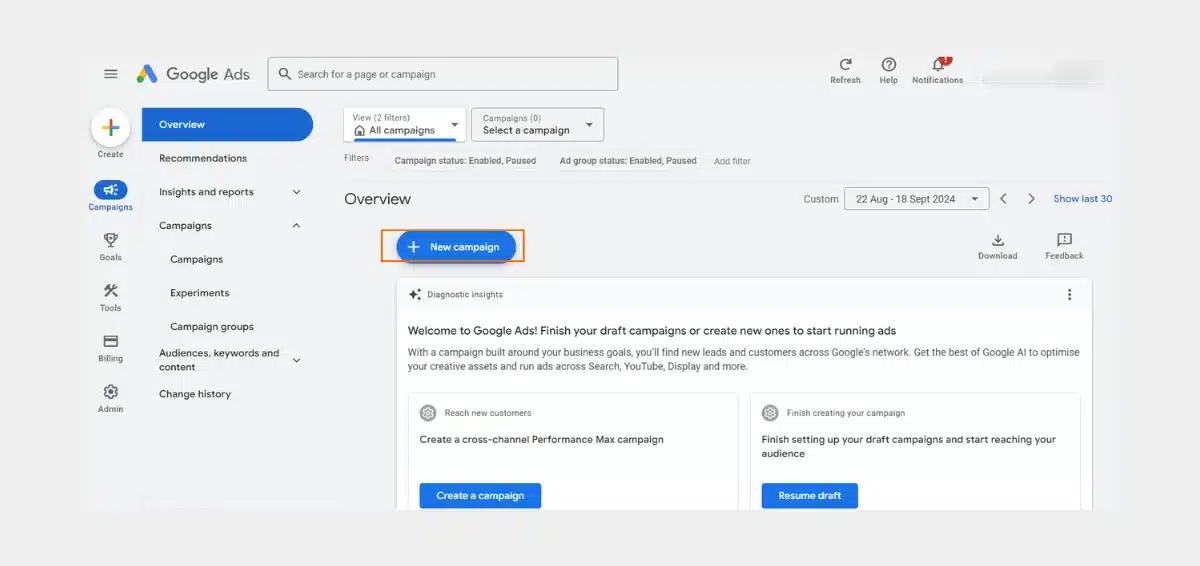Click Ad group status filter chip
The height and width of the screenshot is (566, 1200).
[x=628, y=160]
